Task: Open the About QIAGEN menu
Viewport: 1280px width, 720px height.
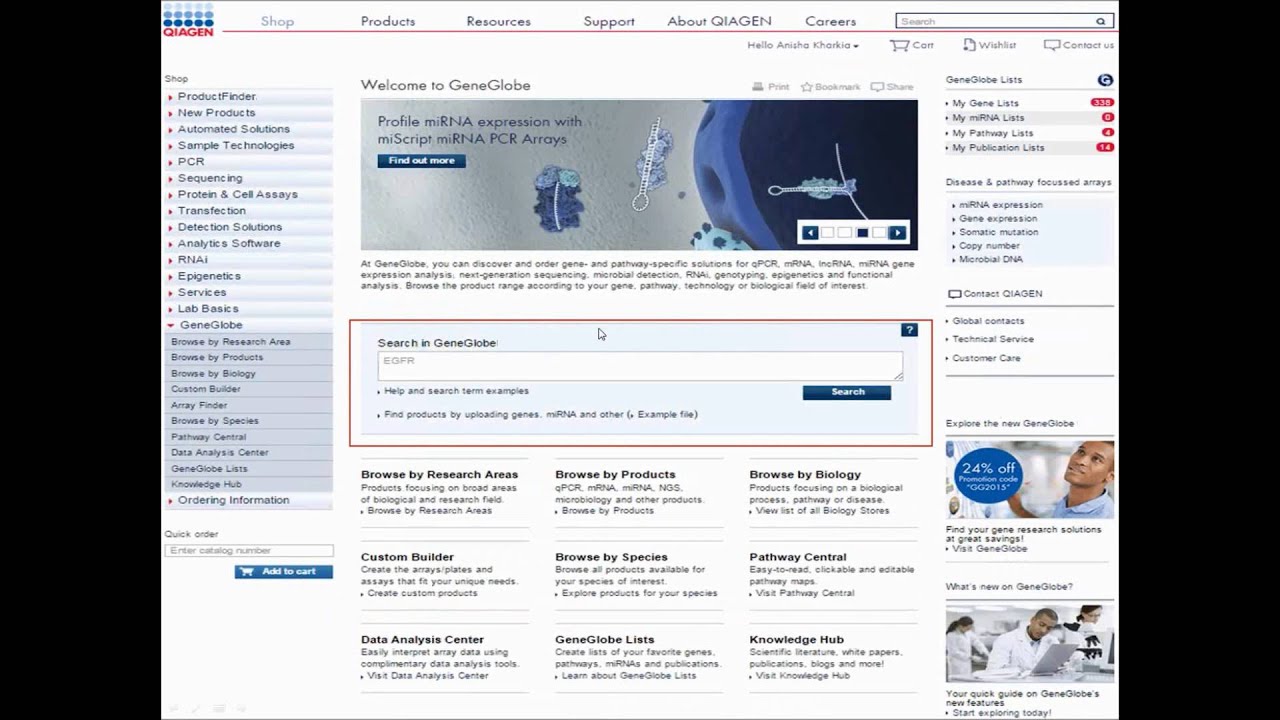Action: 719,21
